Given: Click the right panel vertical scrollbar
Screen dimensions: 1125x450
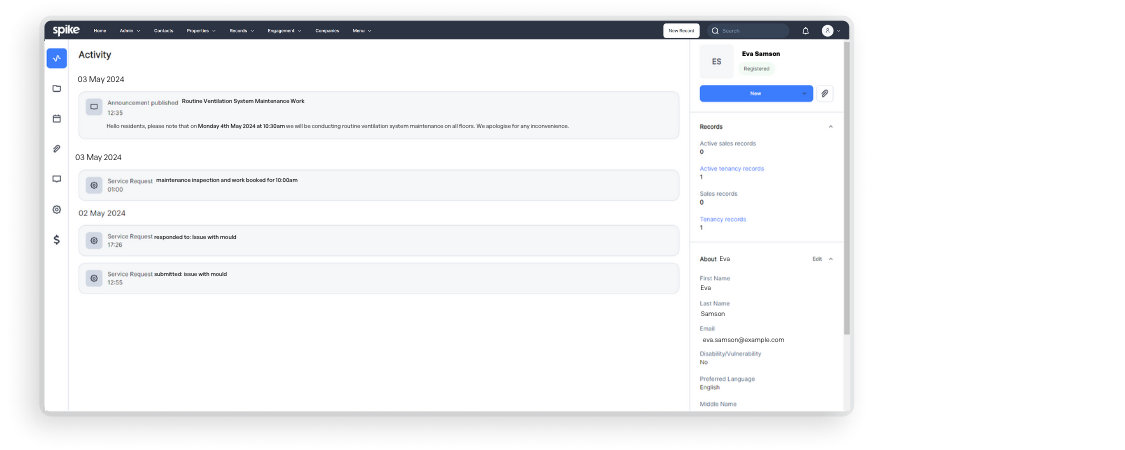Looking at the screenshot, I should pos(847,188).
